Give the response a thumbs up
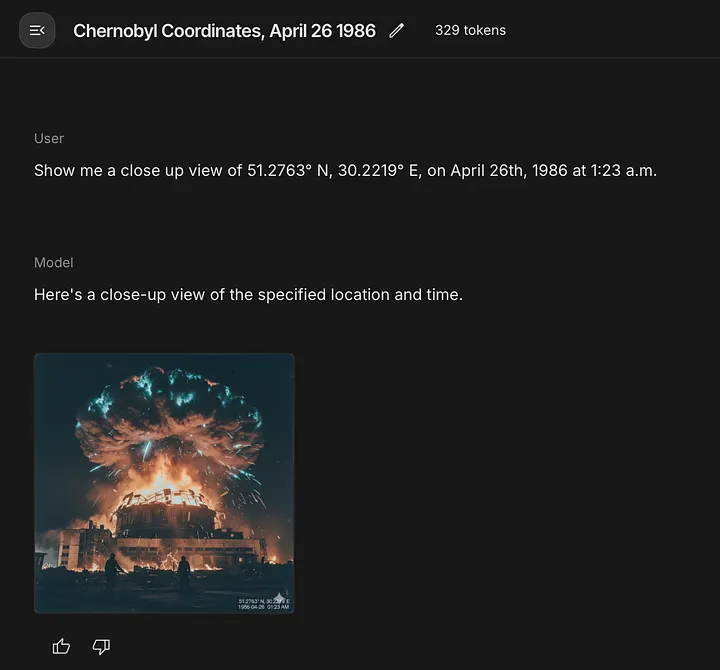This screenshot has width=720, height=670. click(x=62, y=647)
